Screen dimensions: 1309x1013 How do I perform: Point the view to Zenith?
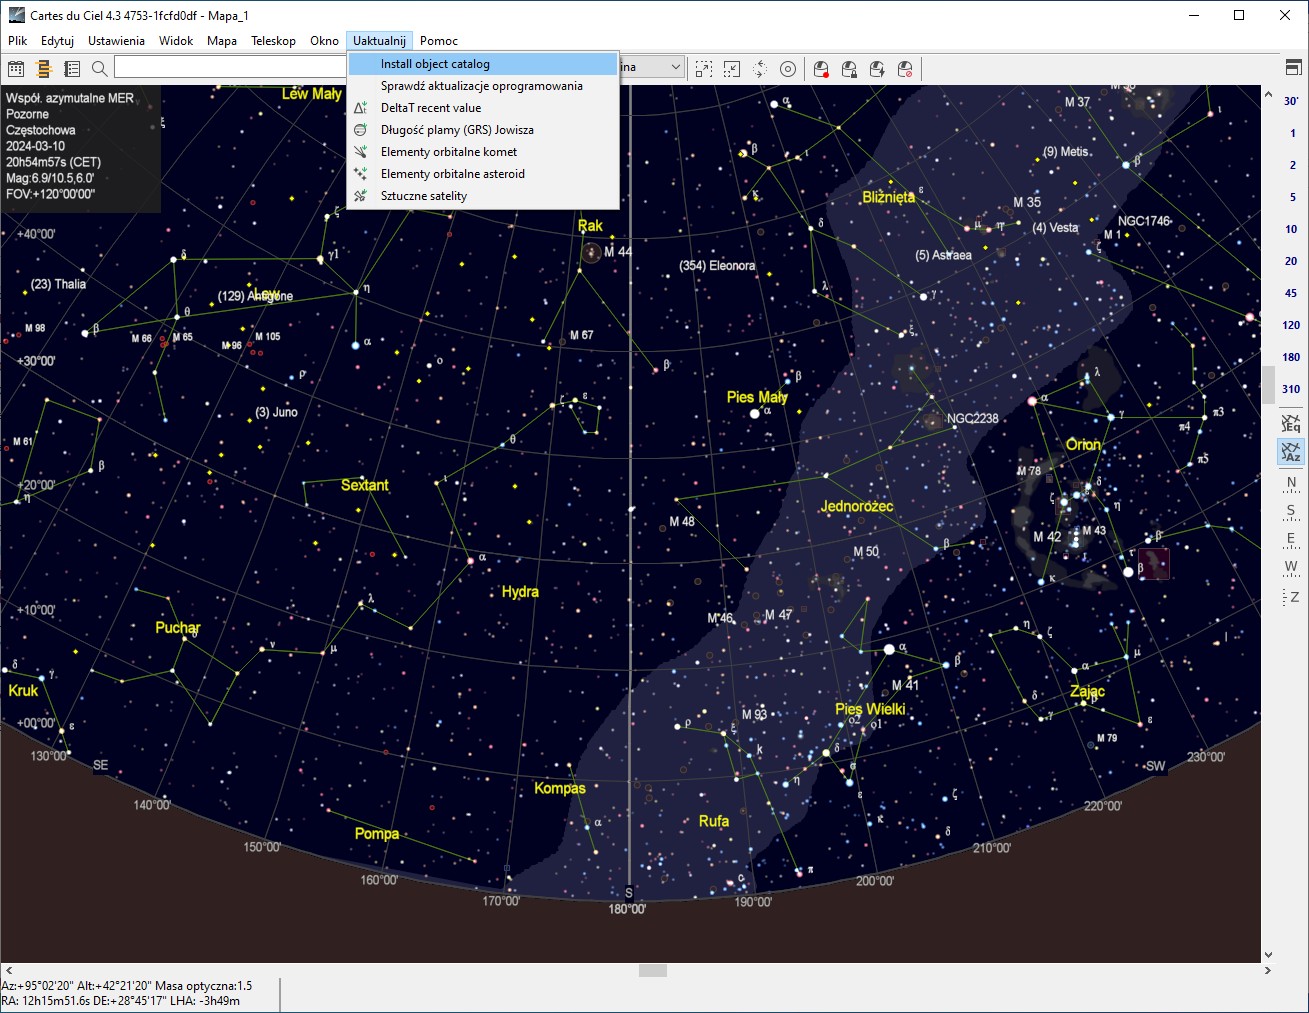point(1291,597)
